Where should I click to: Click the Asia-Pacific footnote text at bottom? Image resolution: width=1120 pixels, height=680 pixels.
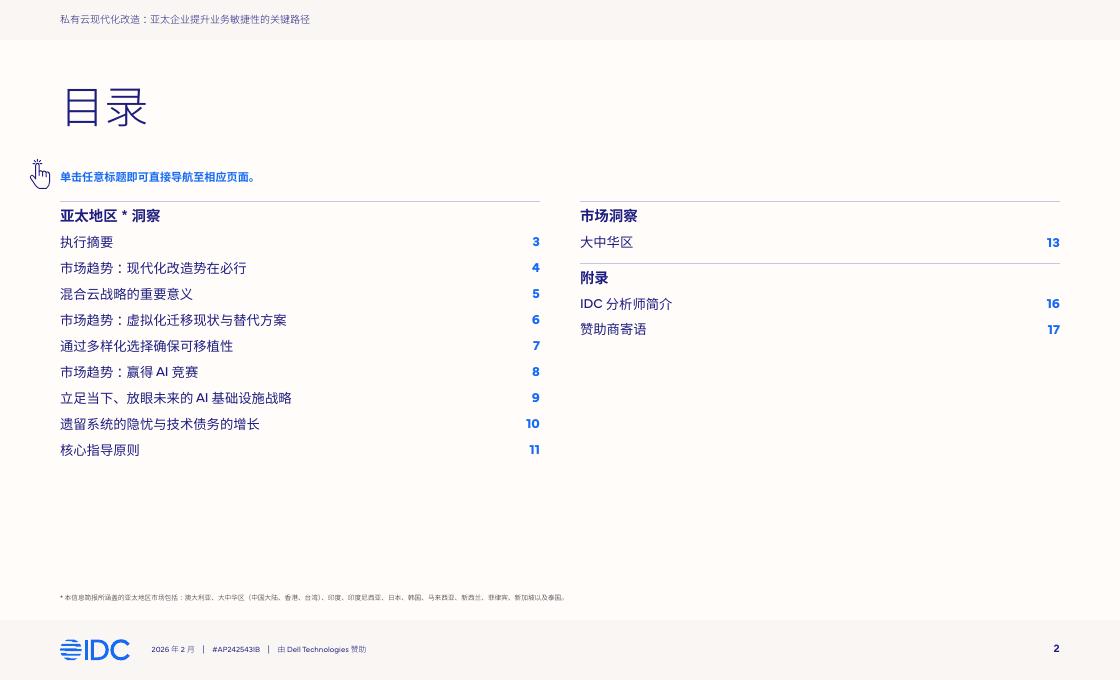tap(313, 597)
